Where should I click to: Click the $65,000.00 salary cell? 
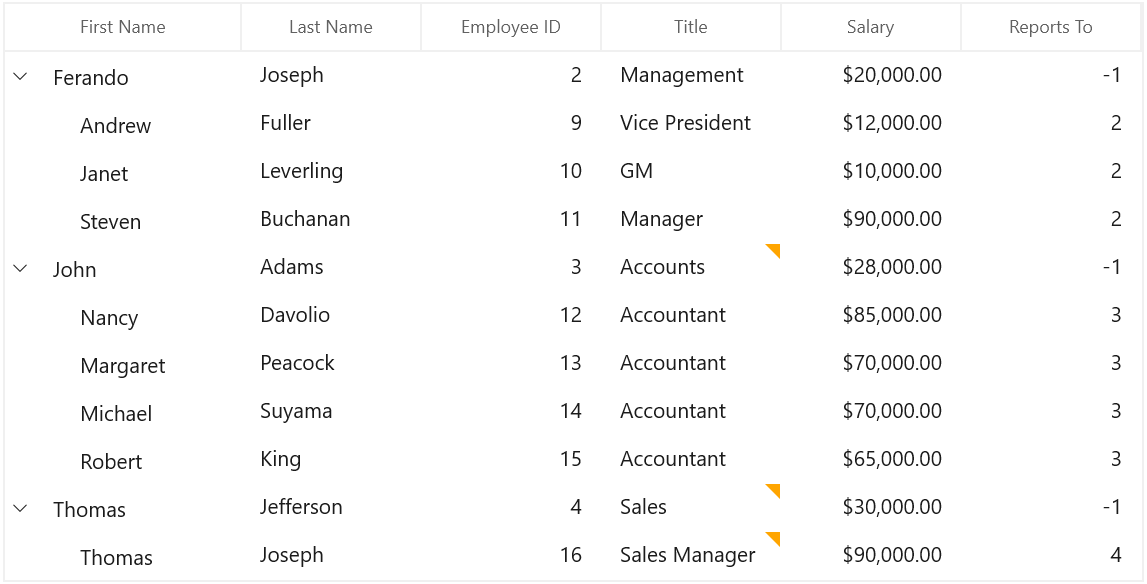(870, 459)
